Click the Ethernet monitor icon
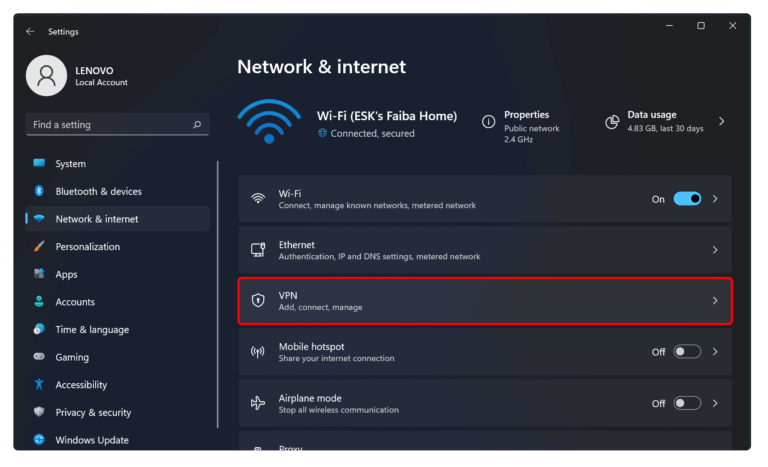768x467 pixels. (258, 250)
